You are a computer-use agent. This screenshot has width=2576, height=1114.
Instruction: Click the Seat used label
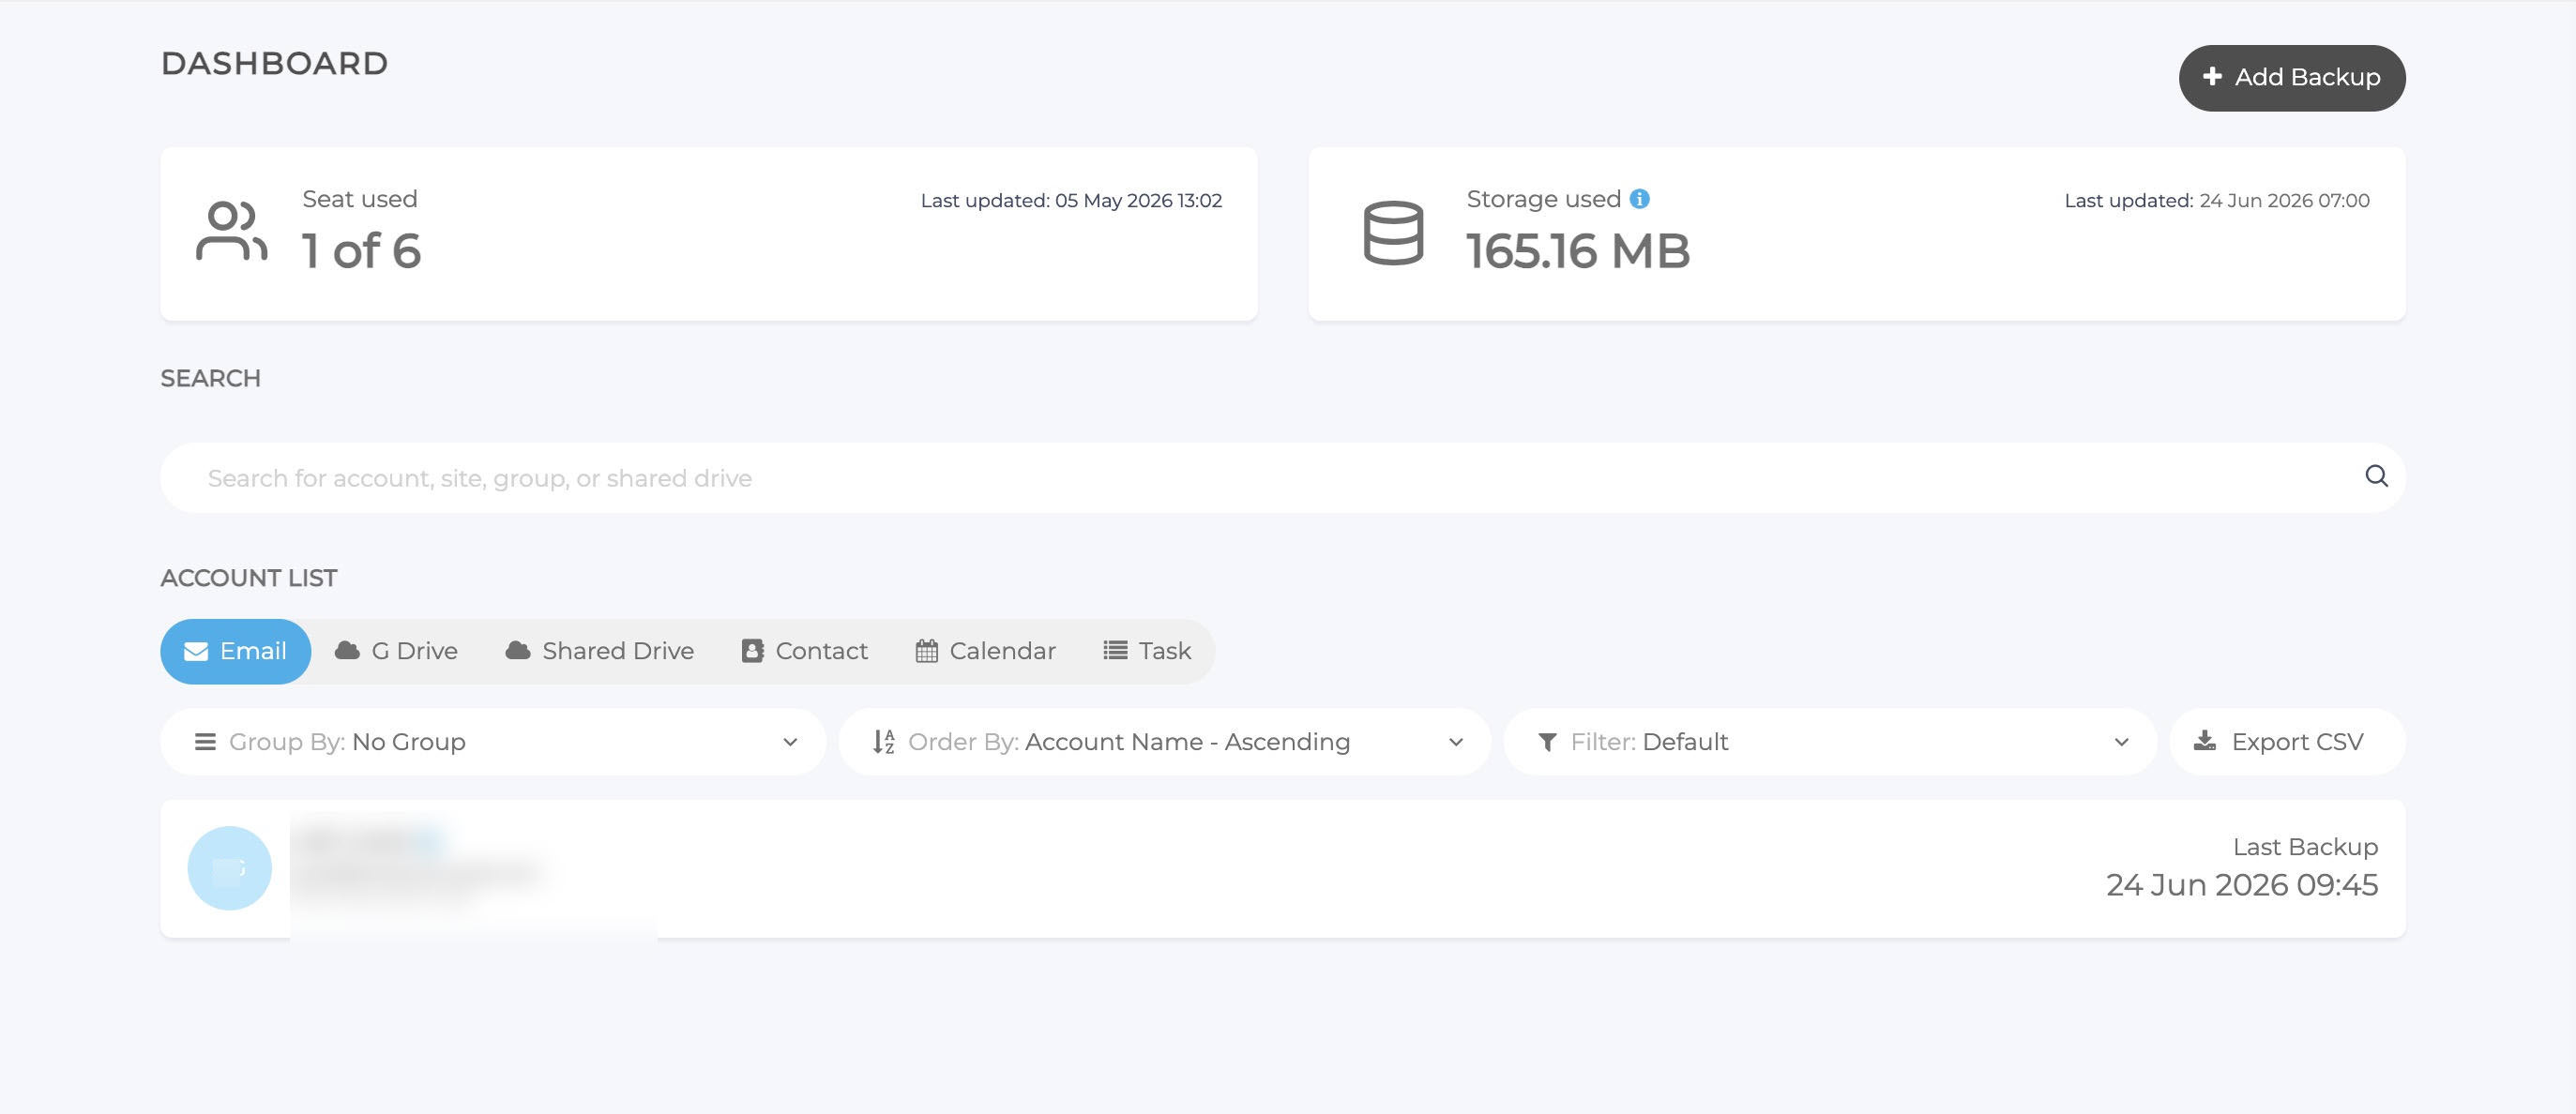click(x=360, y=199)
